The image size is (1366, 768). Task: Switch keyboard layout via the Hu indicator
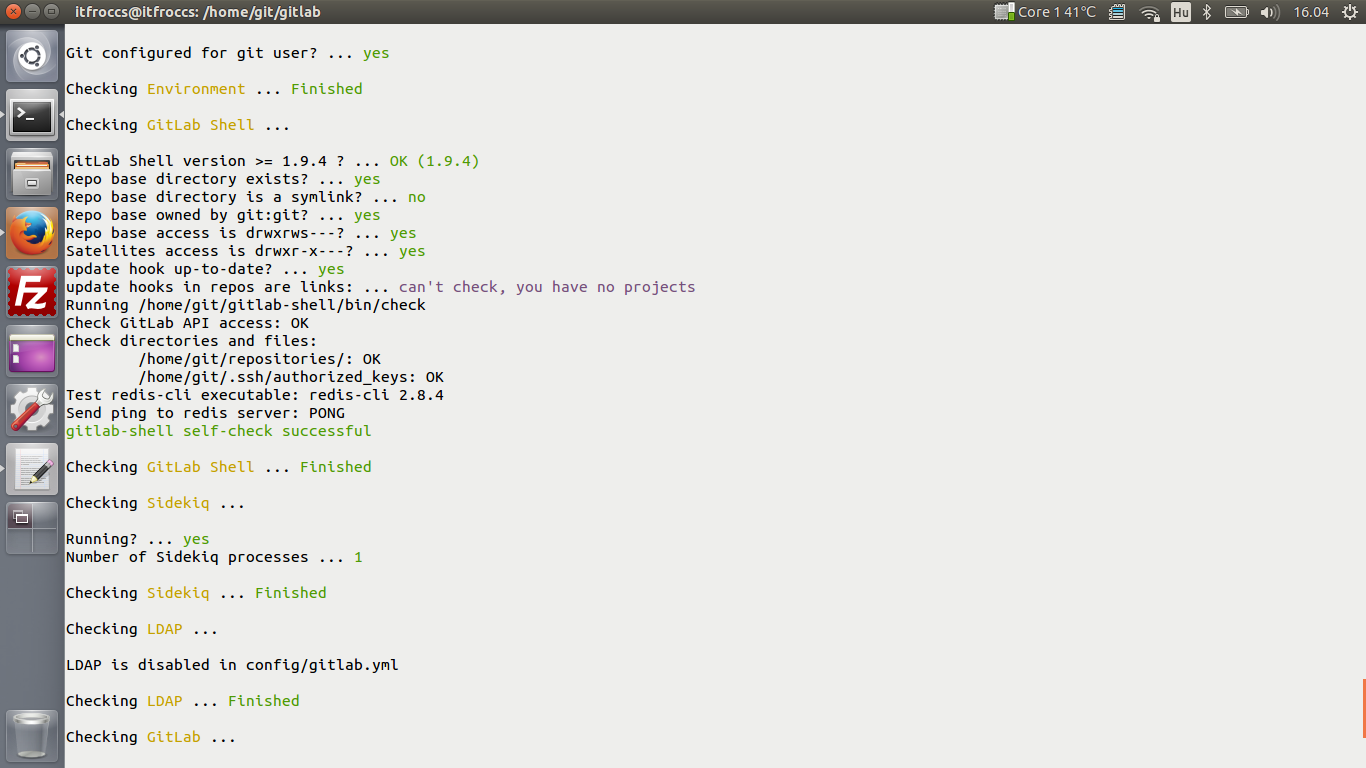(1180, 12)
